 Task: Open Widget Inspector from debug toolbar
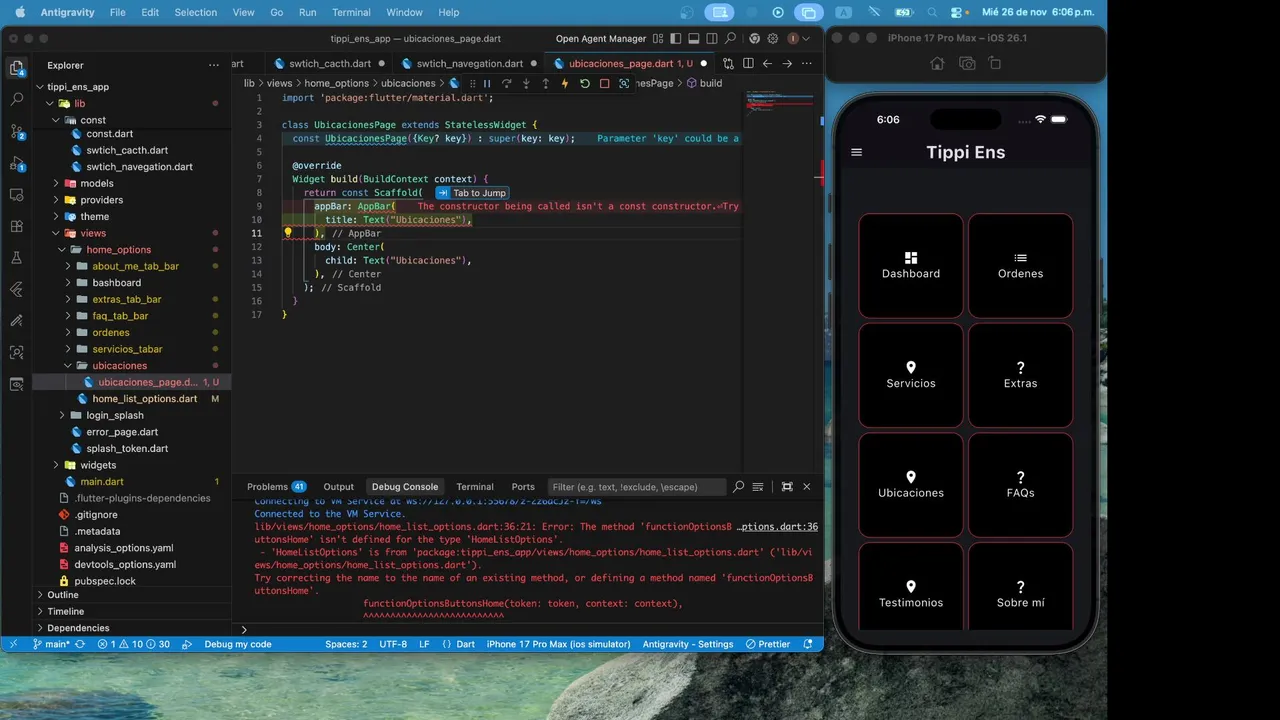624,84
